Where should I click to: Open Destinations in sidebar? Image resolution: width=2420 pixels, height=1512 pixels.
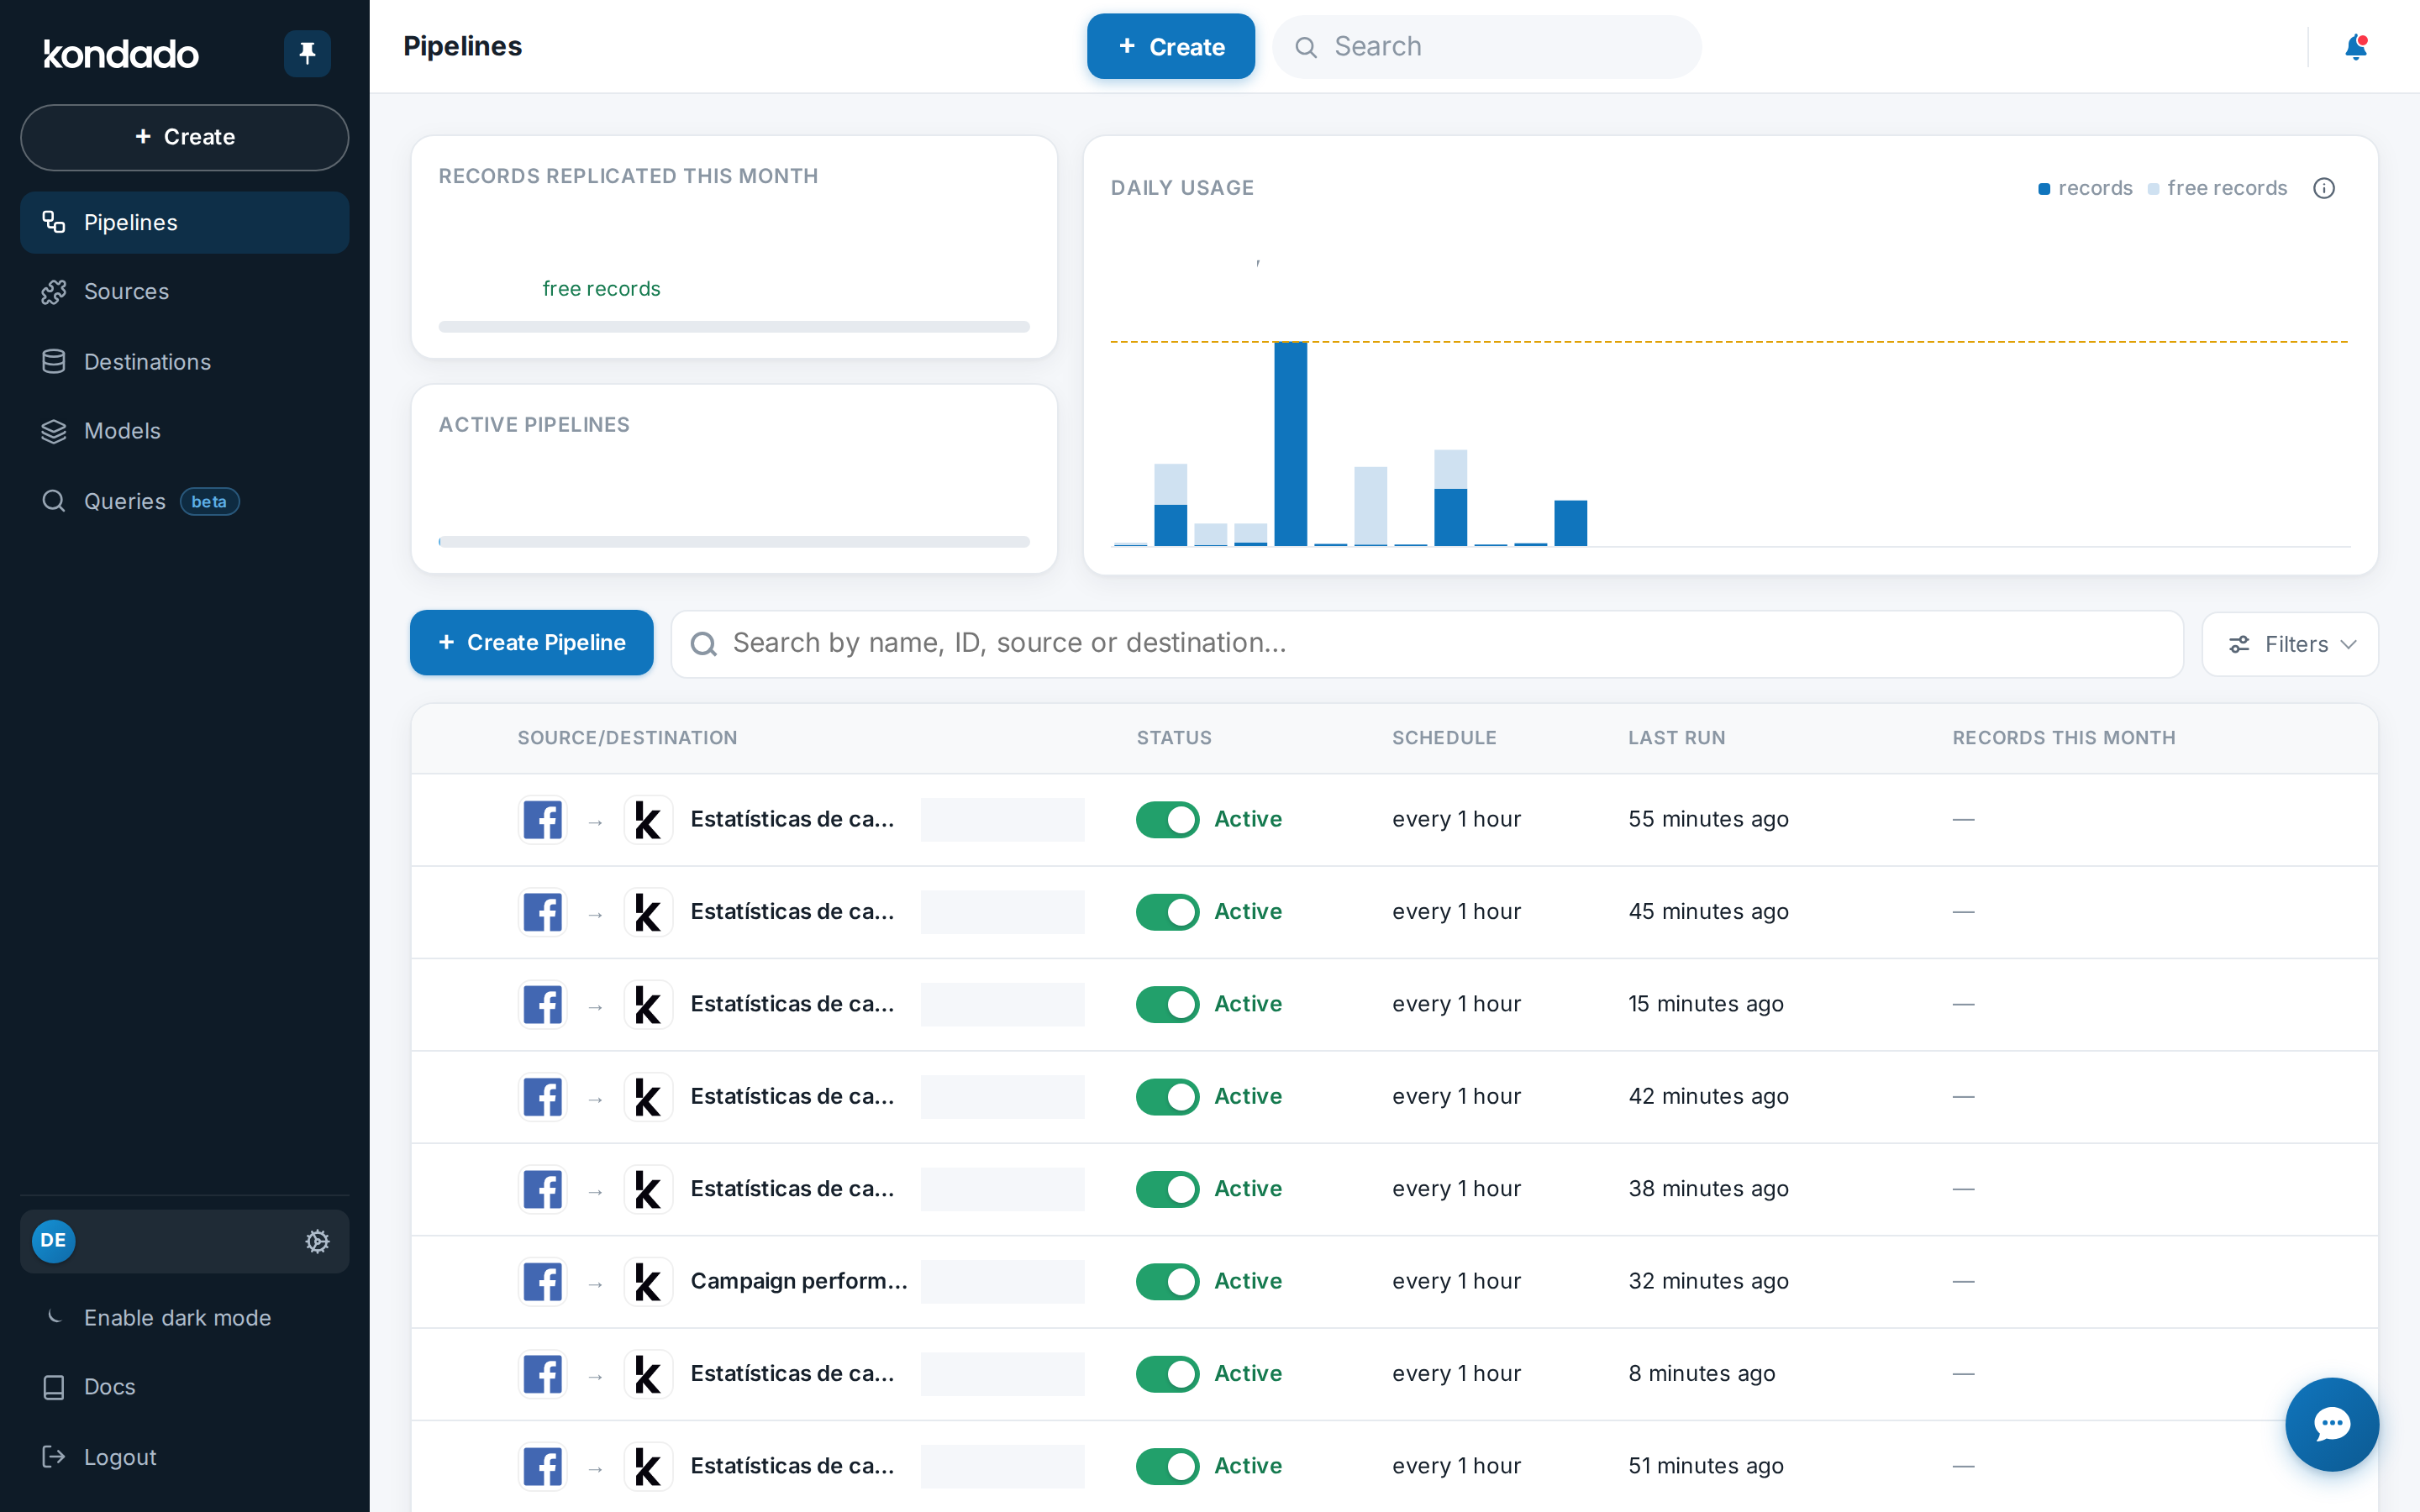coord(184,361)
